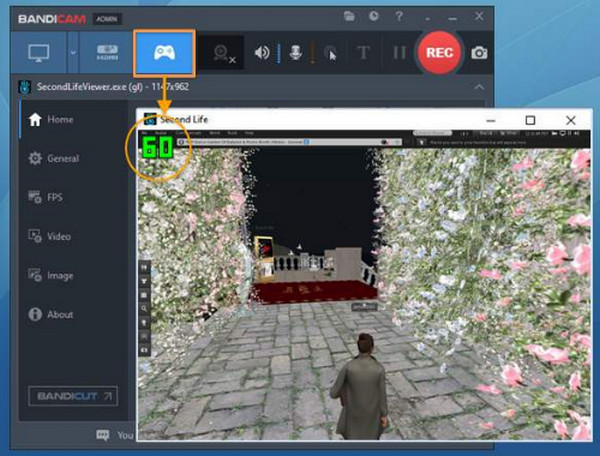600x456 pixels.
Task: Open the General settings tab
Action: click(x=54, y=158)
